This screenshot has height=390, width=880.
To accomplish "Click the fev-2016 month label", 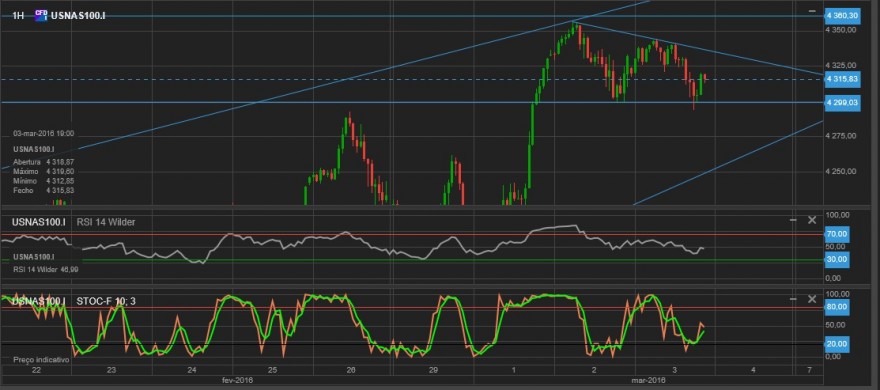I will click(237, 380).
